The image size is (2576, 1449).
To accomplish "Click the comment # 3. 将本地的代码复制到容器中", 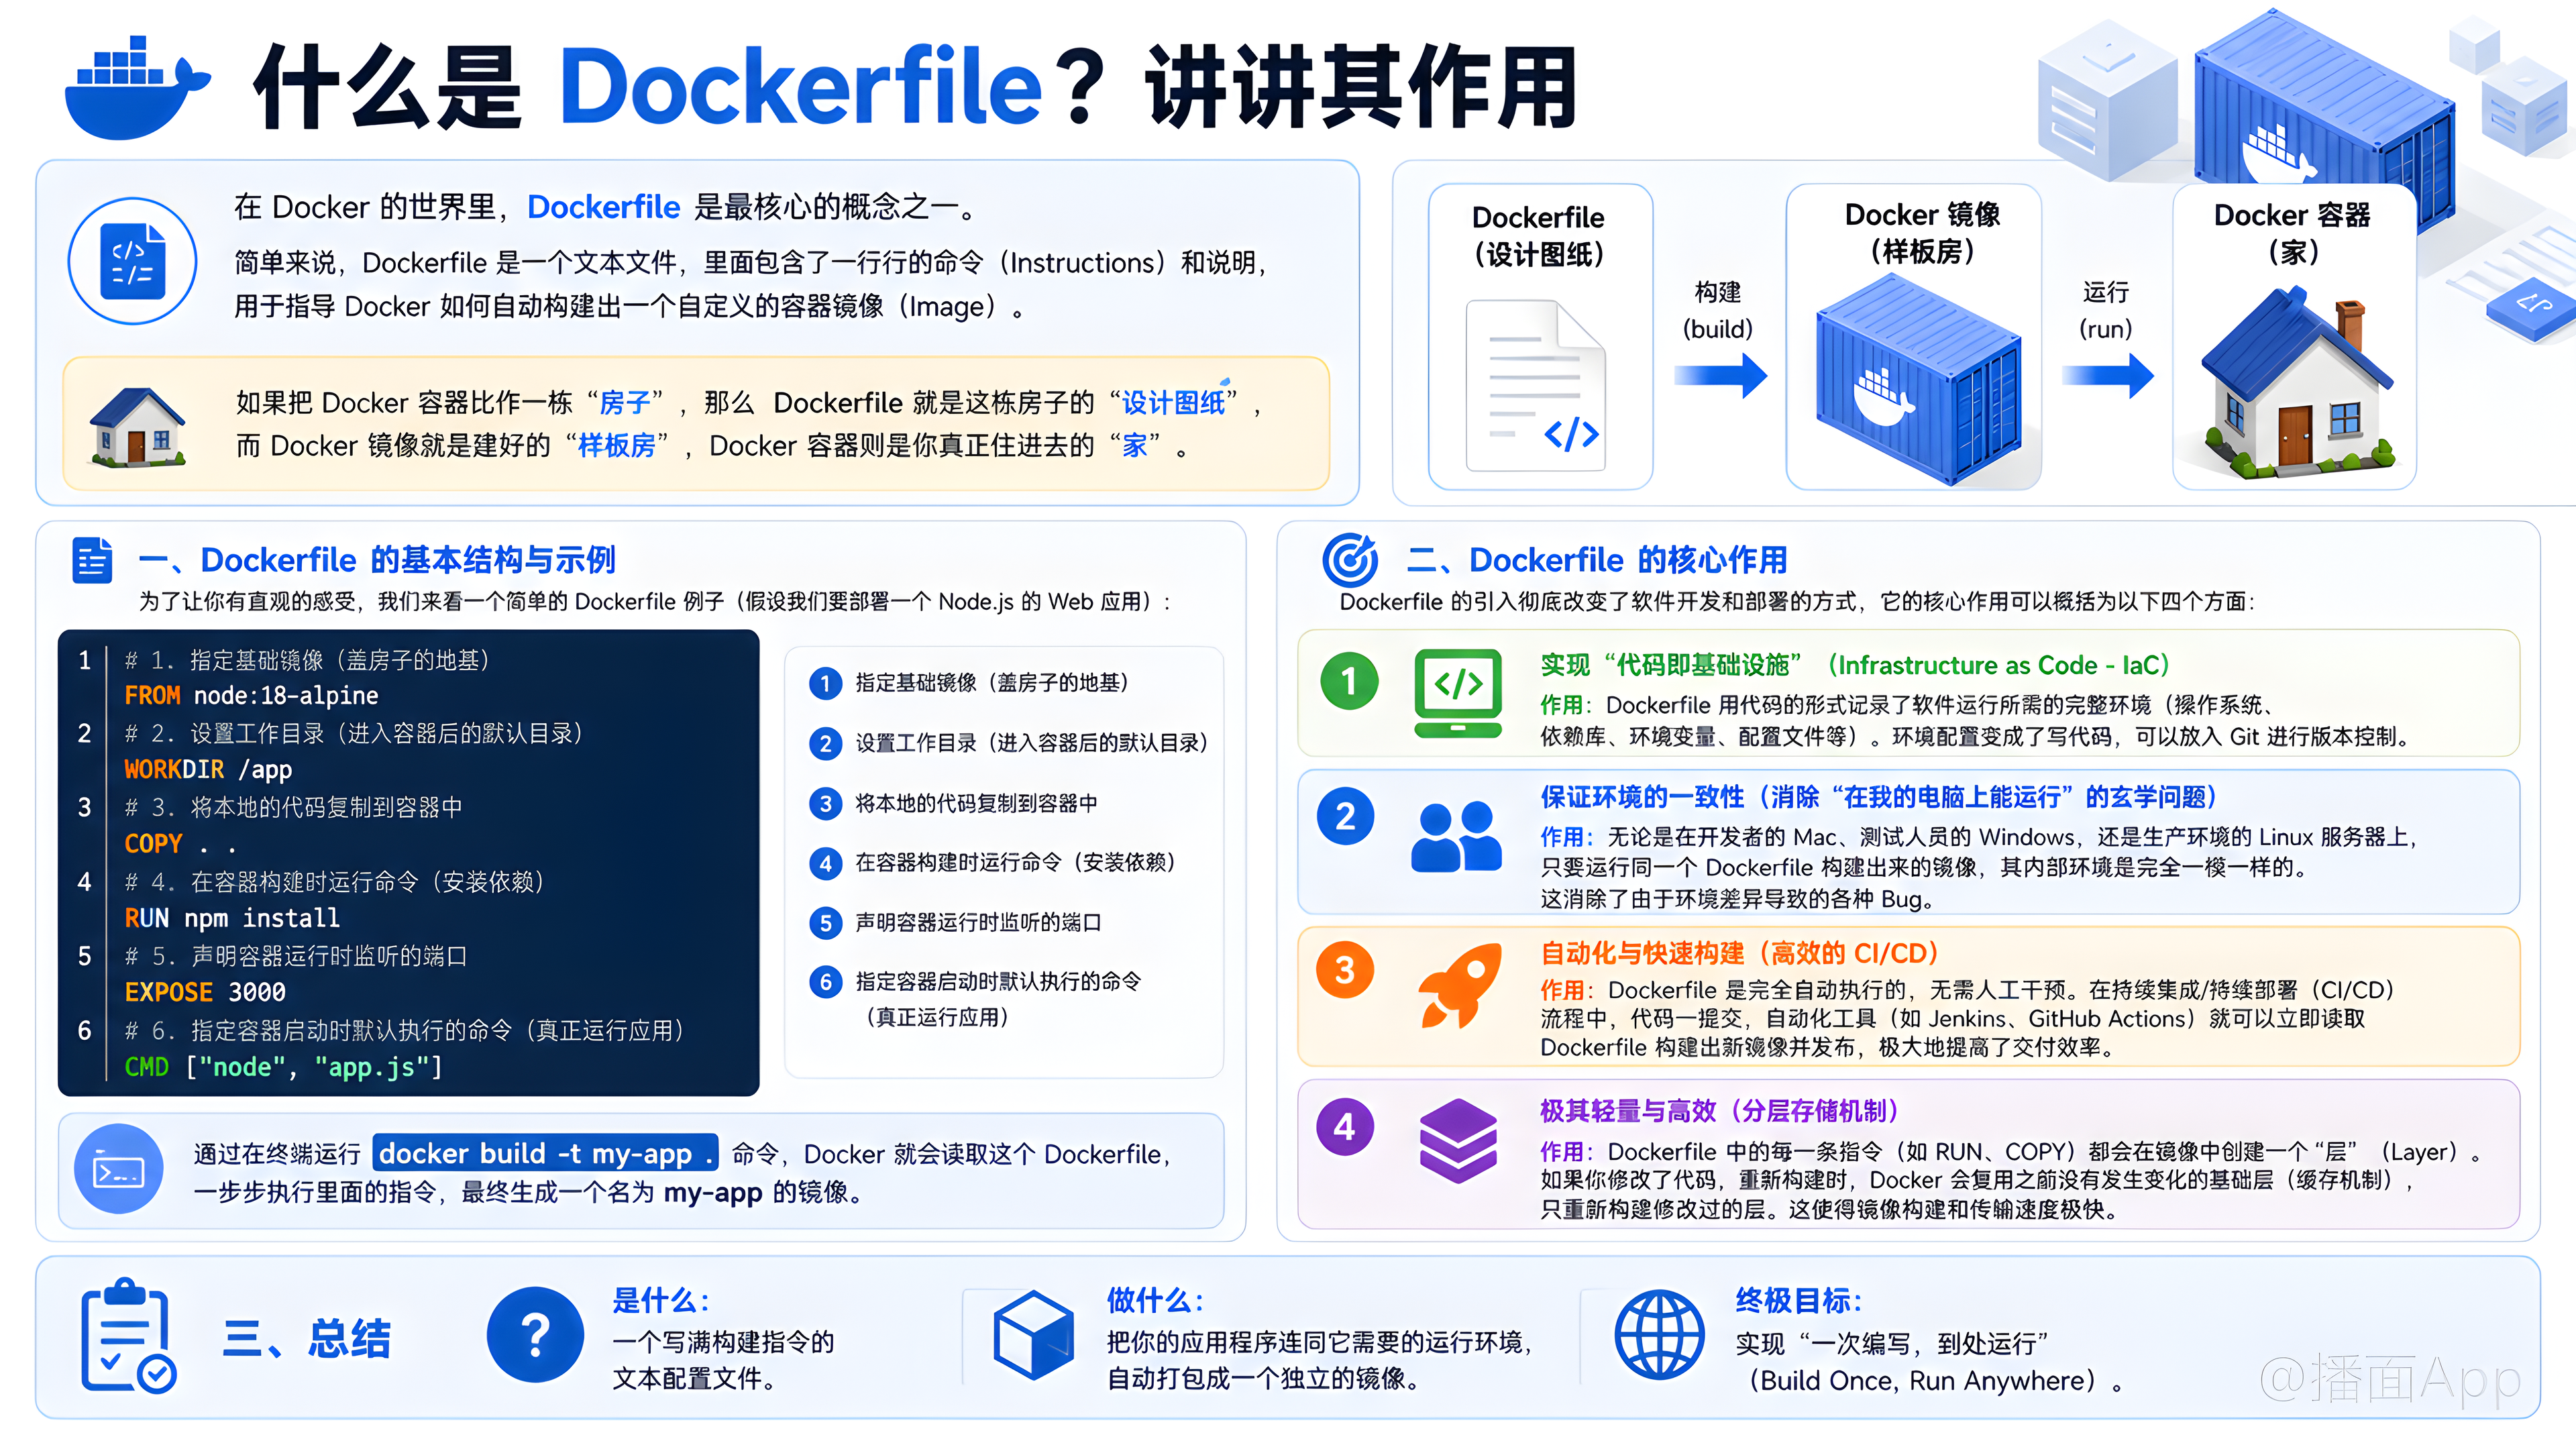I will pos(293,808).
